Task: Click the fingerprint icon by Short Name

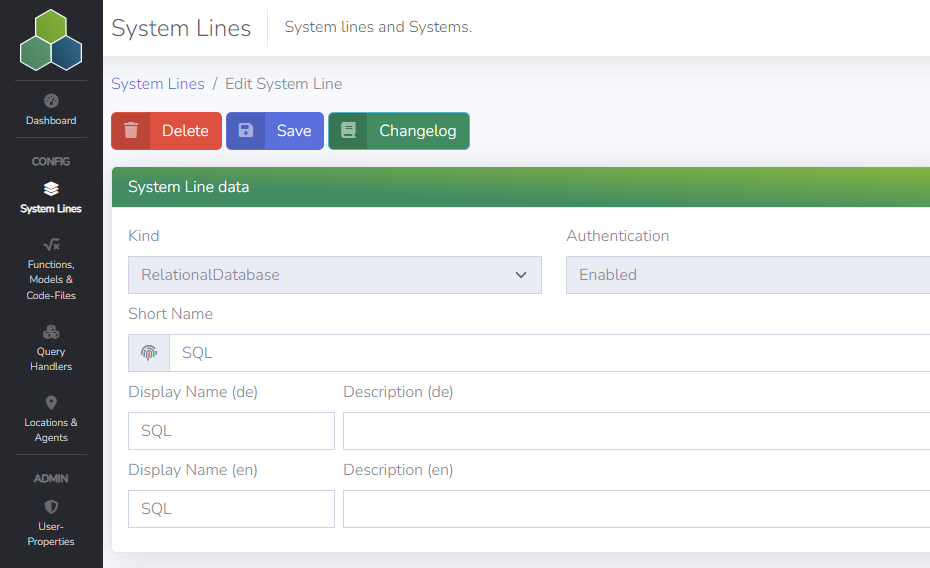Action: click(x=149, y=353)
